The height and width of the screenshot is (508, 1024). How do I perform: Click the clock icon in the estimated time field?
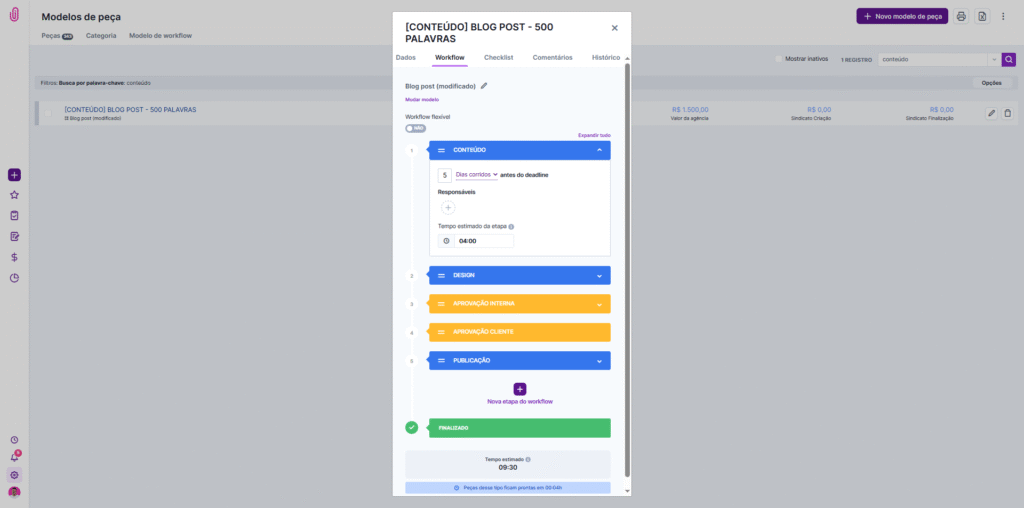tap(446, 241)
